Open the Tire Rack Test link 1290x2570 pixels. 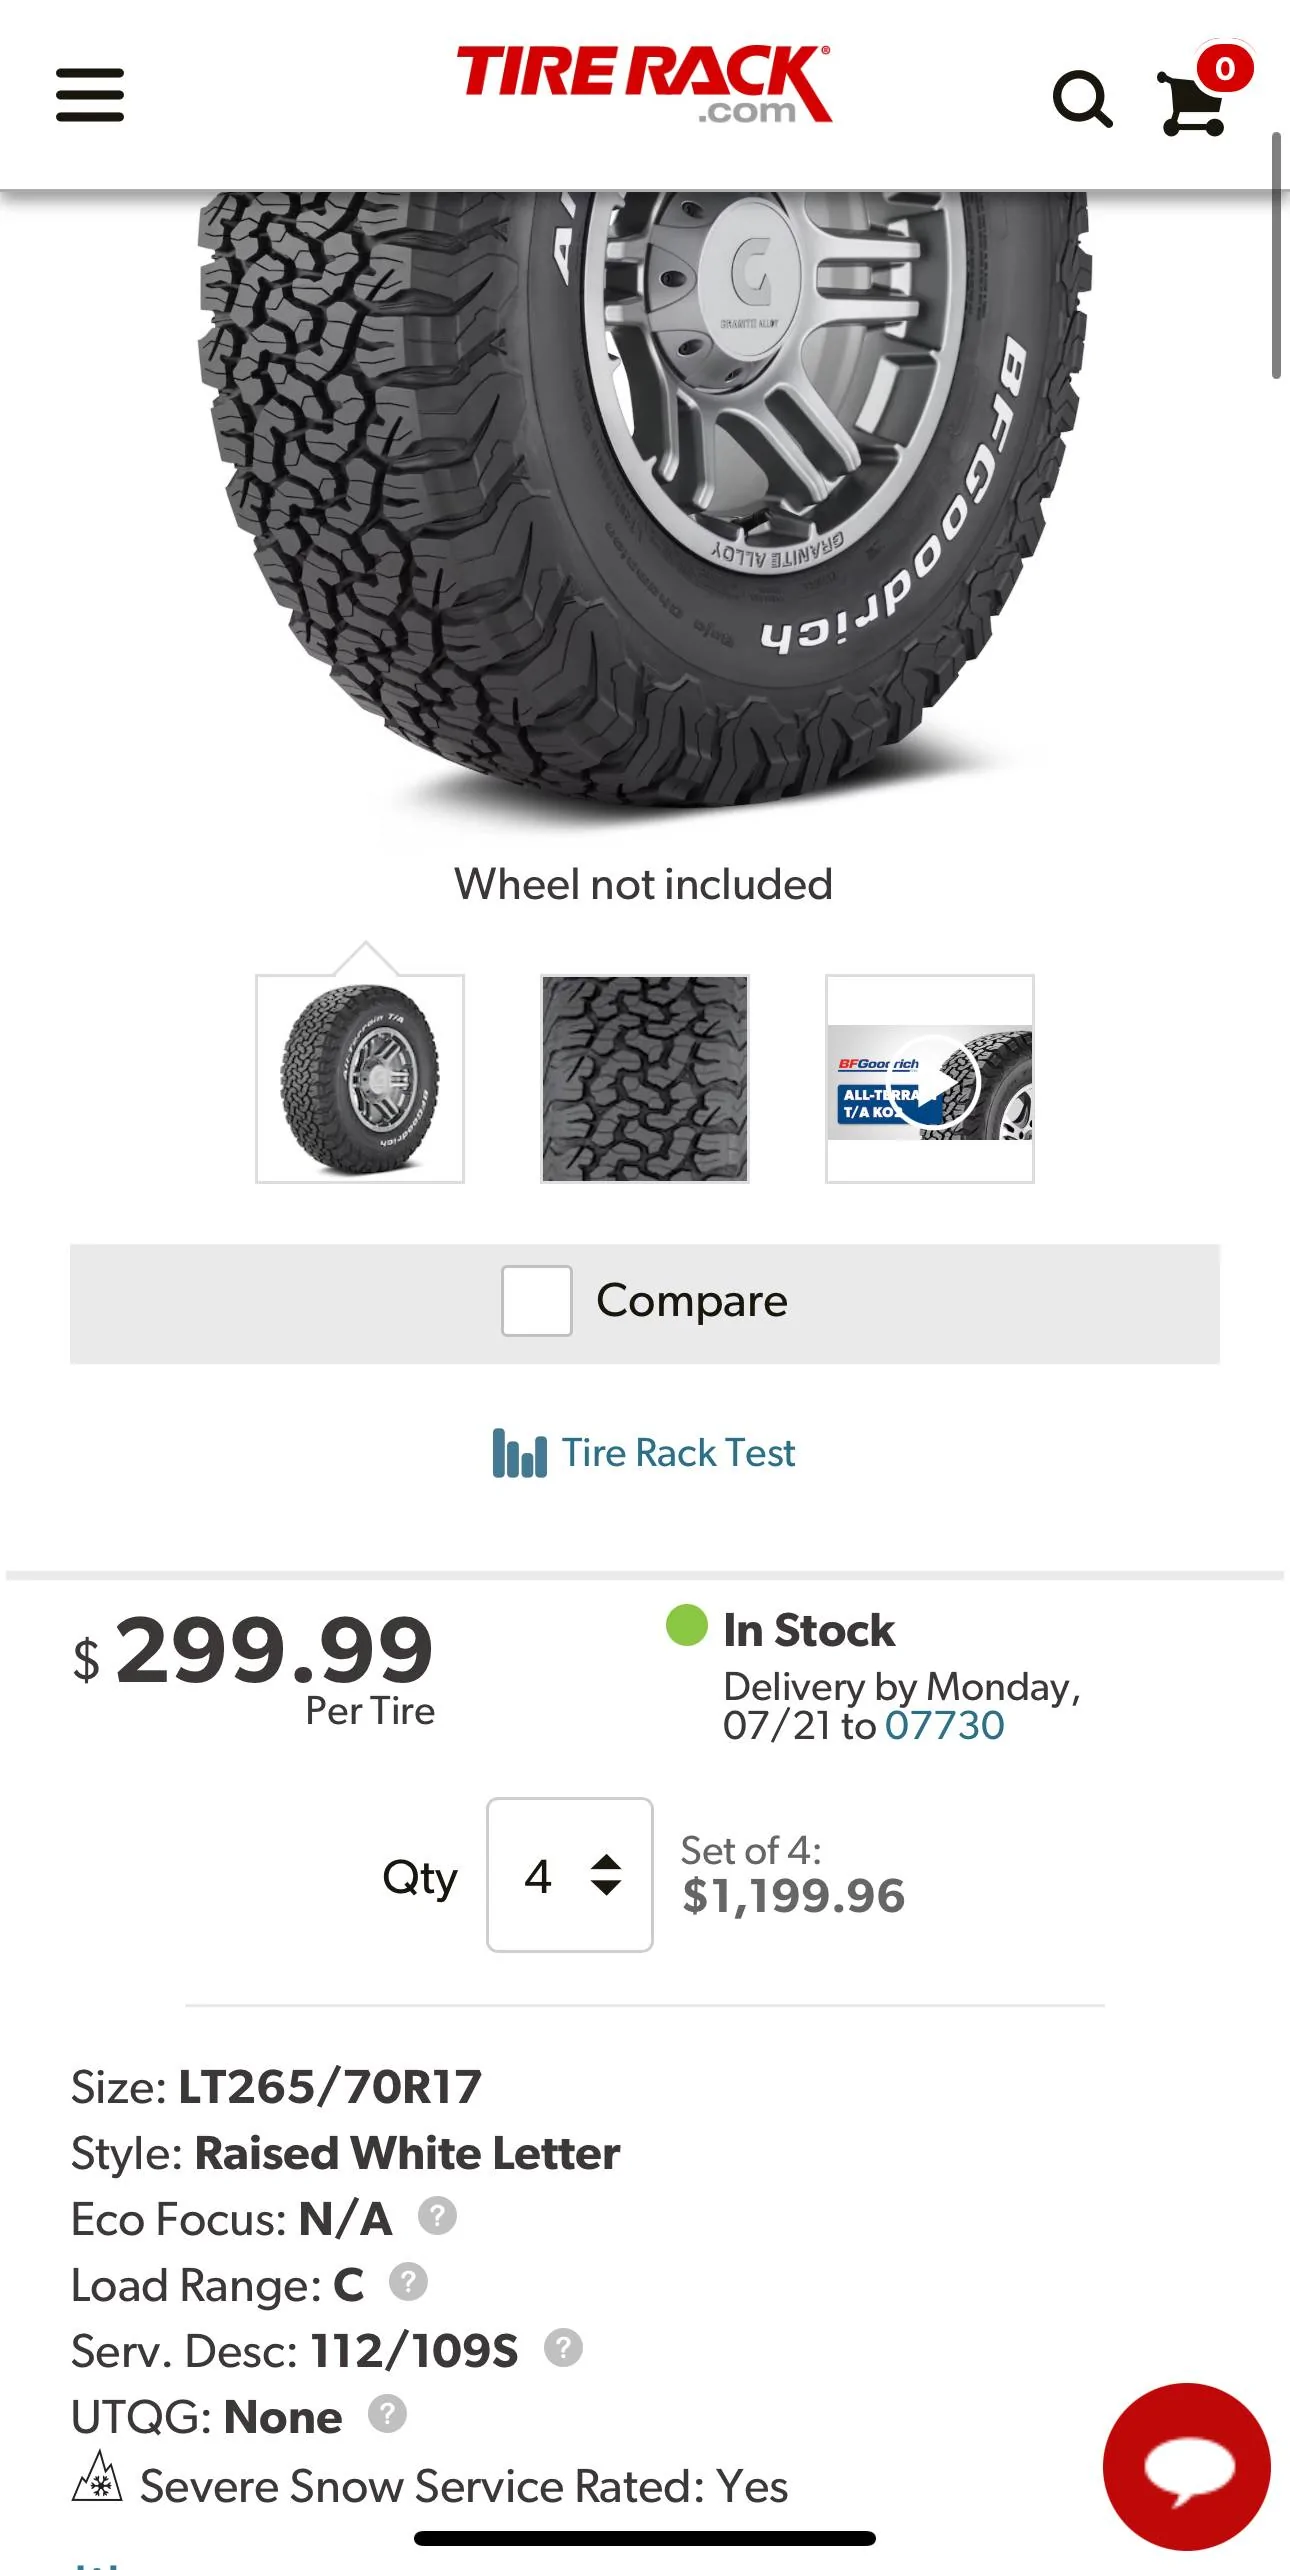[644, 1453]
